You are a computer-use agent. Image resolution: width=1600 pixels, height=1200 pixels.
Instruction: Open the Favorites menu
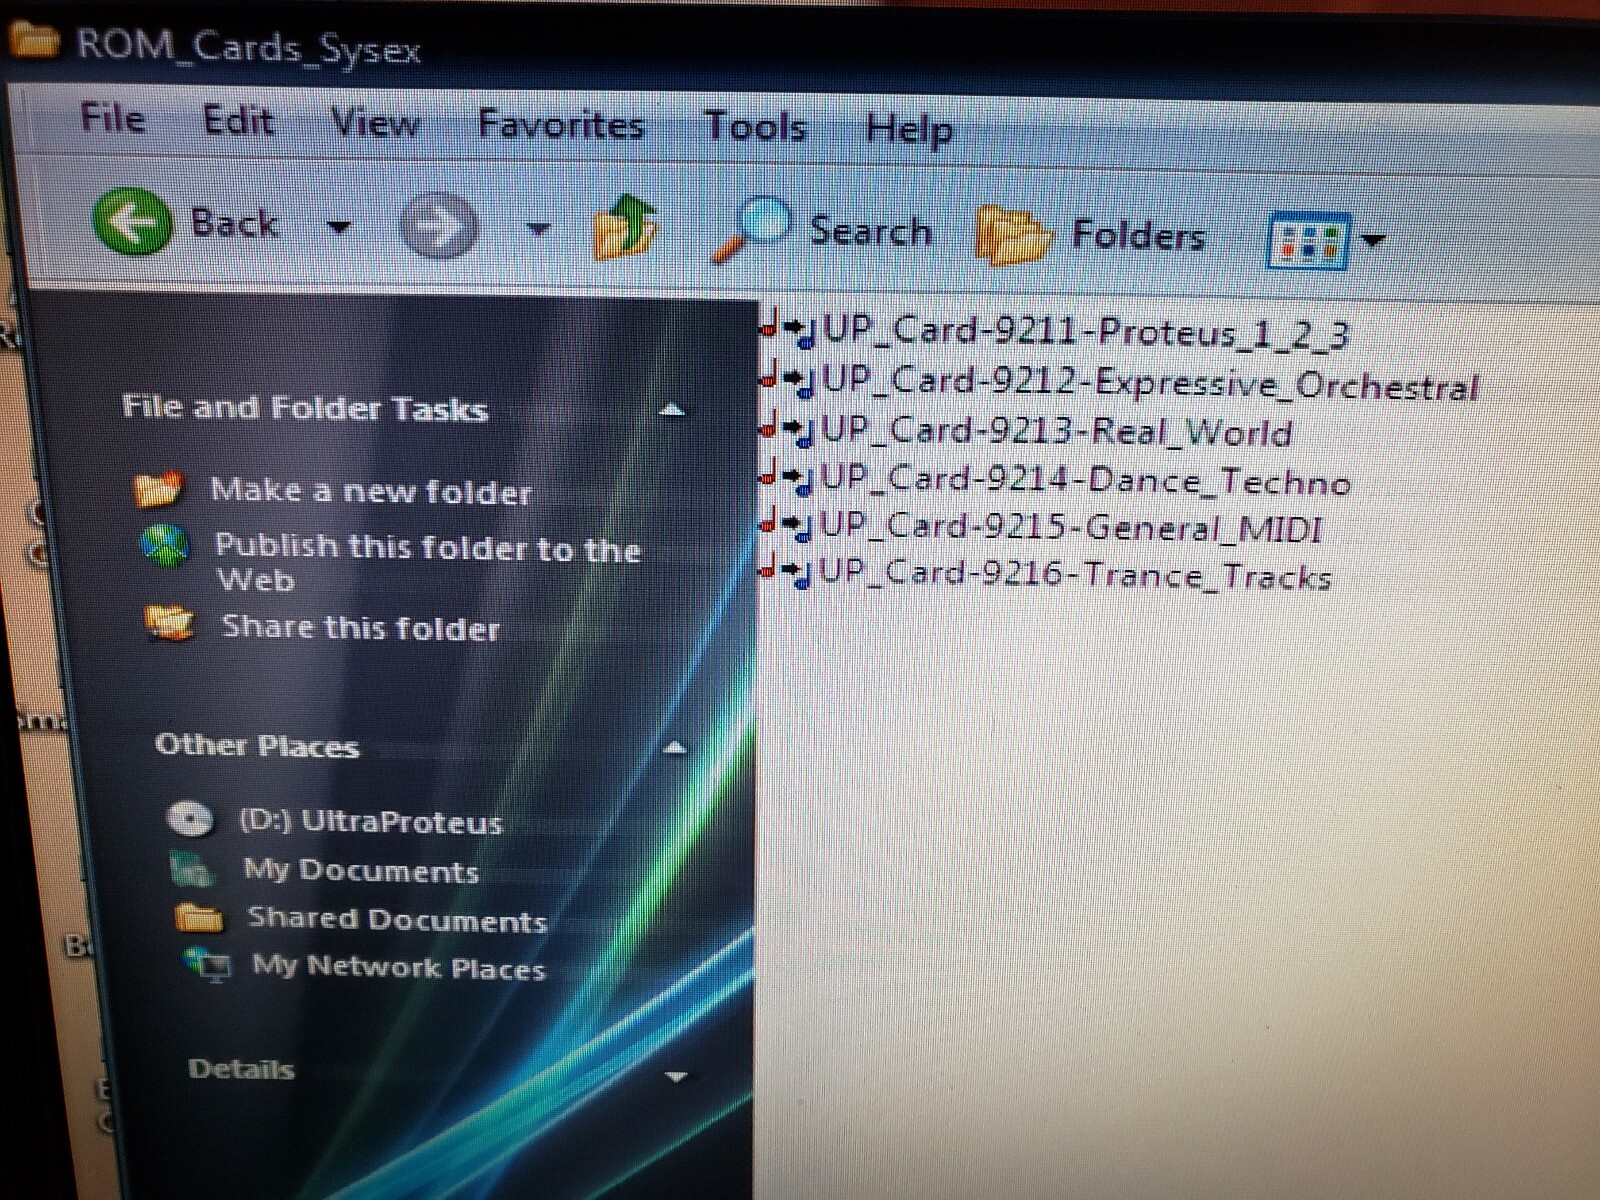point(561,125)
